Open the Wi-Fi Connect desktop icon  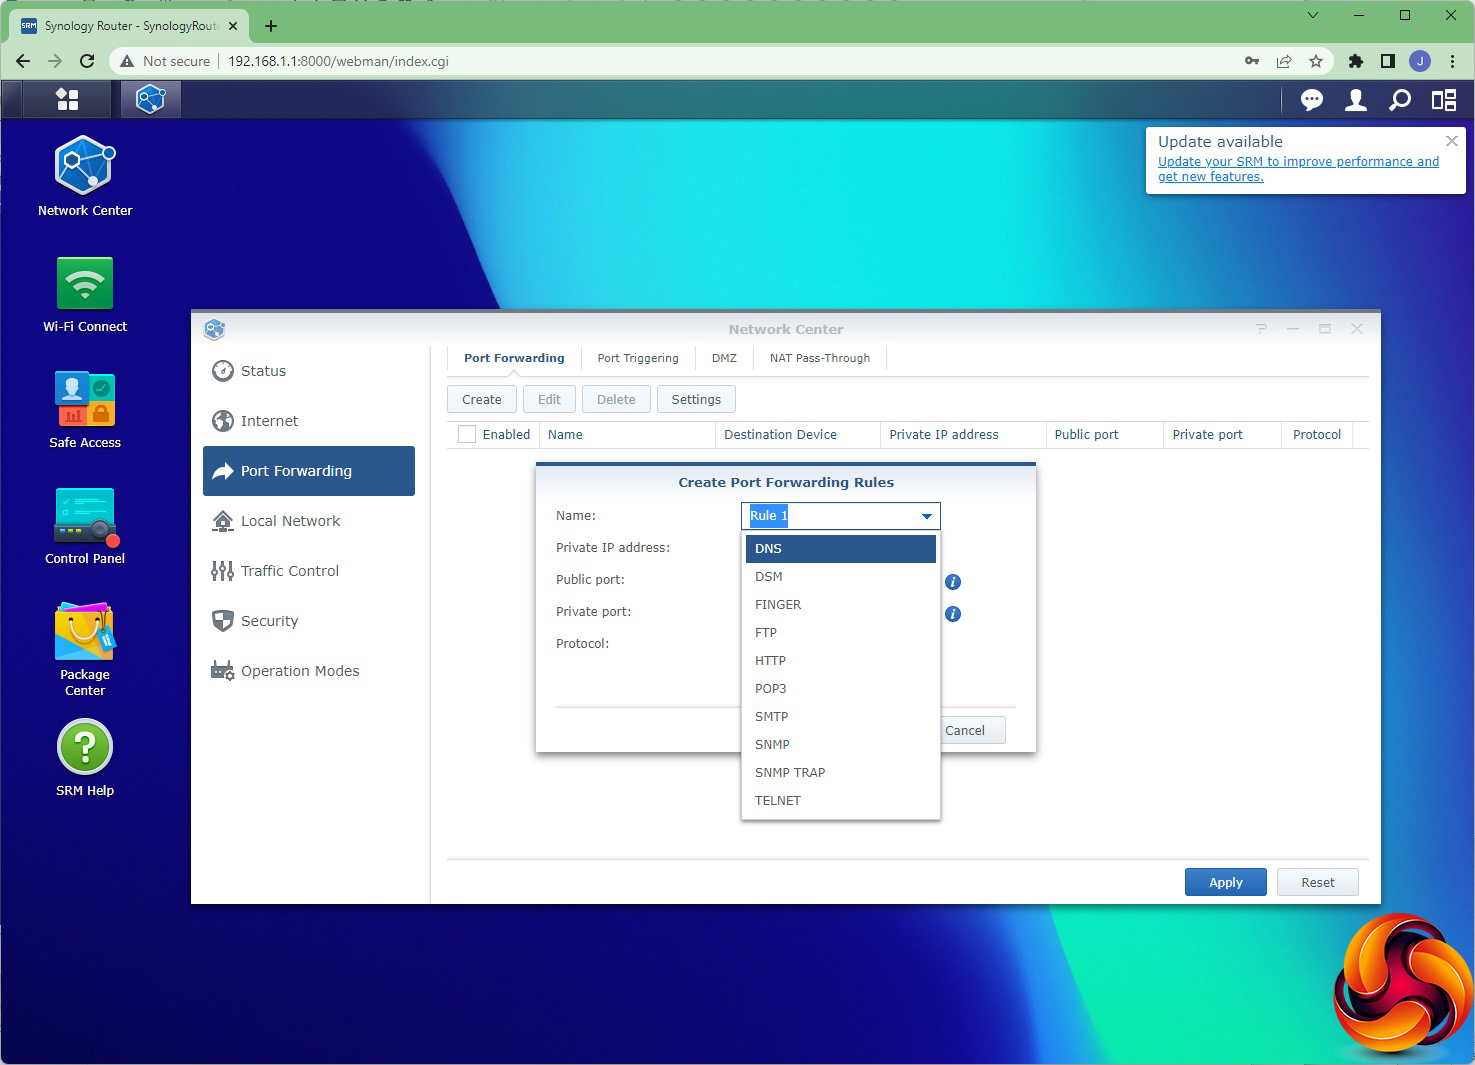coord(85,294)
